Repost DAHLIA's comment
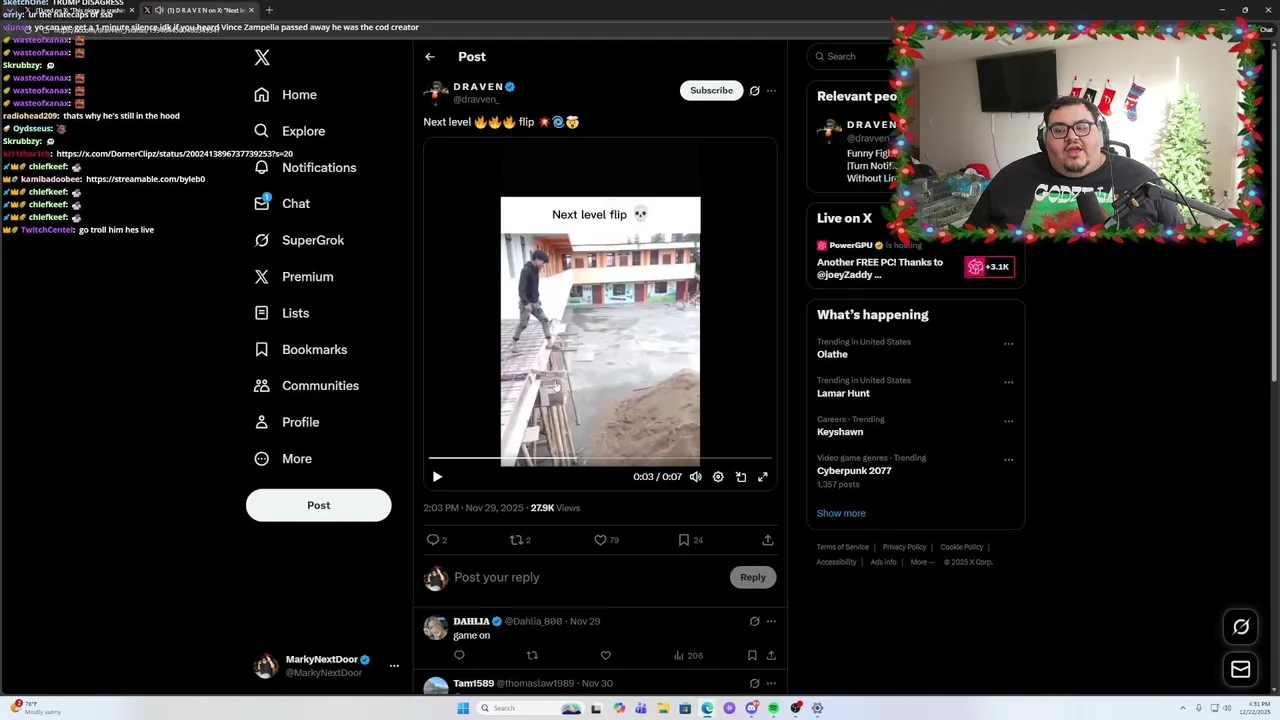The image size is (1280, 720). pyautogui.click(x=532, y=656)
